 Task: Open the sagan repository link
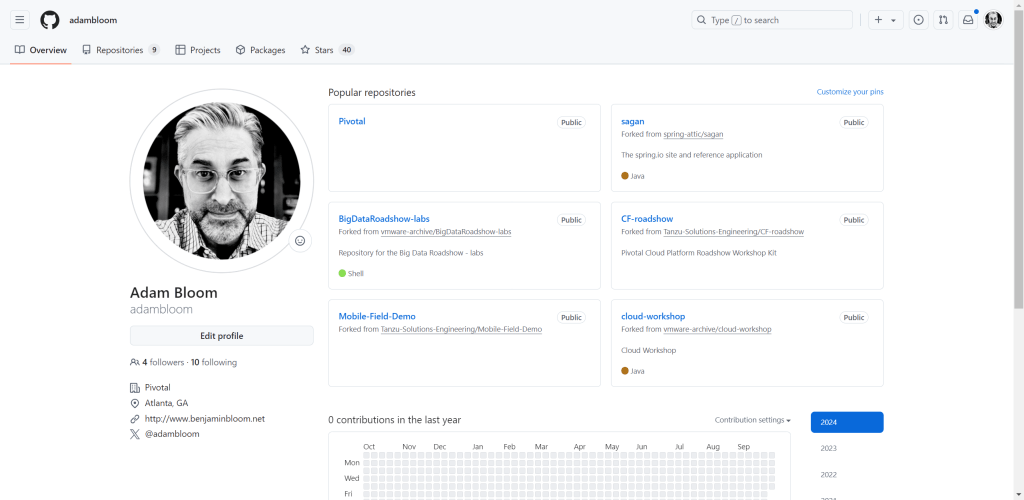click(632, 121)
